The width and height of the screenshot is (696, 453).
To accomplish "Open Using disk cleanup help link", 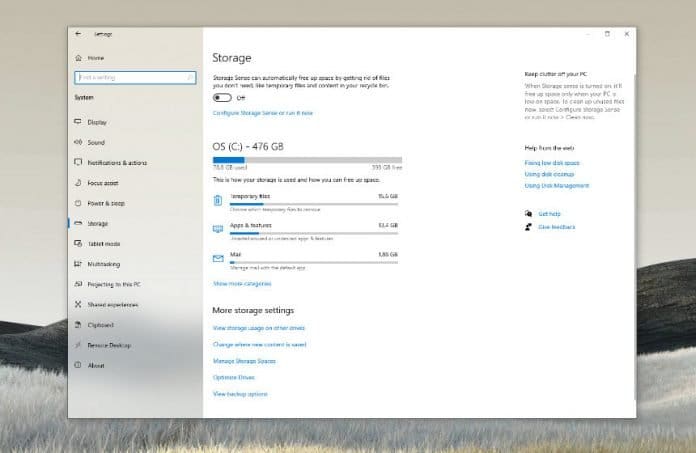I will 550,174.
